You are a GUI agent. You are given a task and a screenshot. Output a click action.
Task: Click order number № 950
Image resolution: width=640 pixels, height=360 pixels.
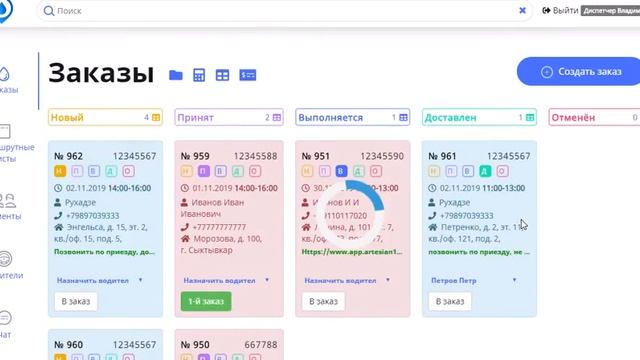click(x=195, y=345)
